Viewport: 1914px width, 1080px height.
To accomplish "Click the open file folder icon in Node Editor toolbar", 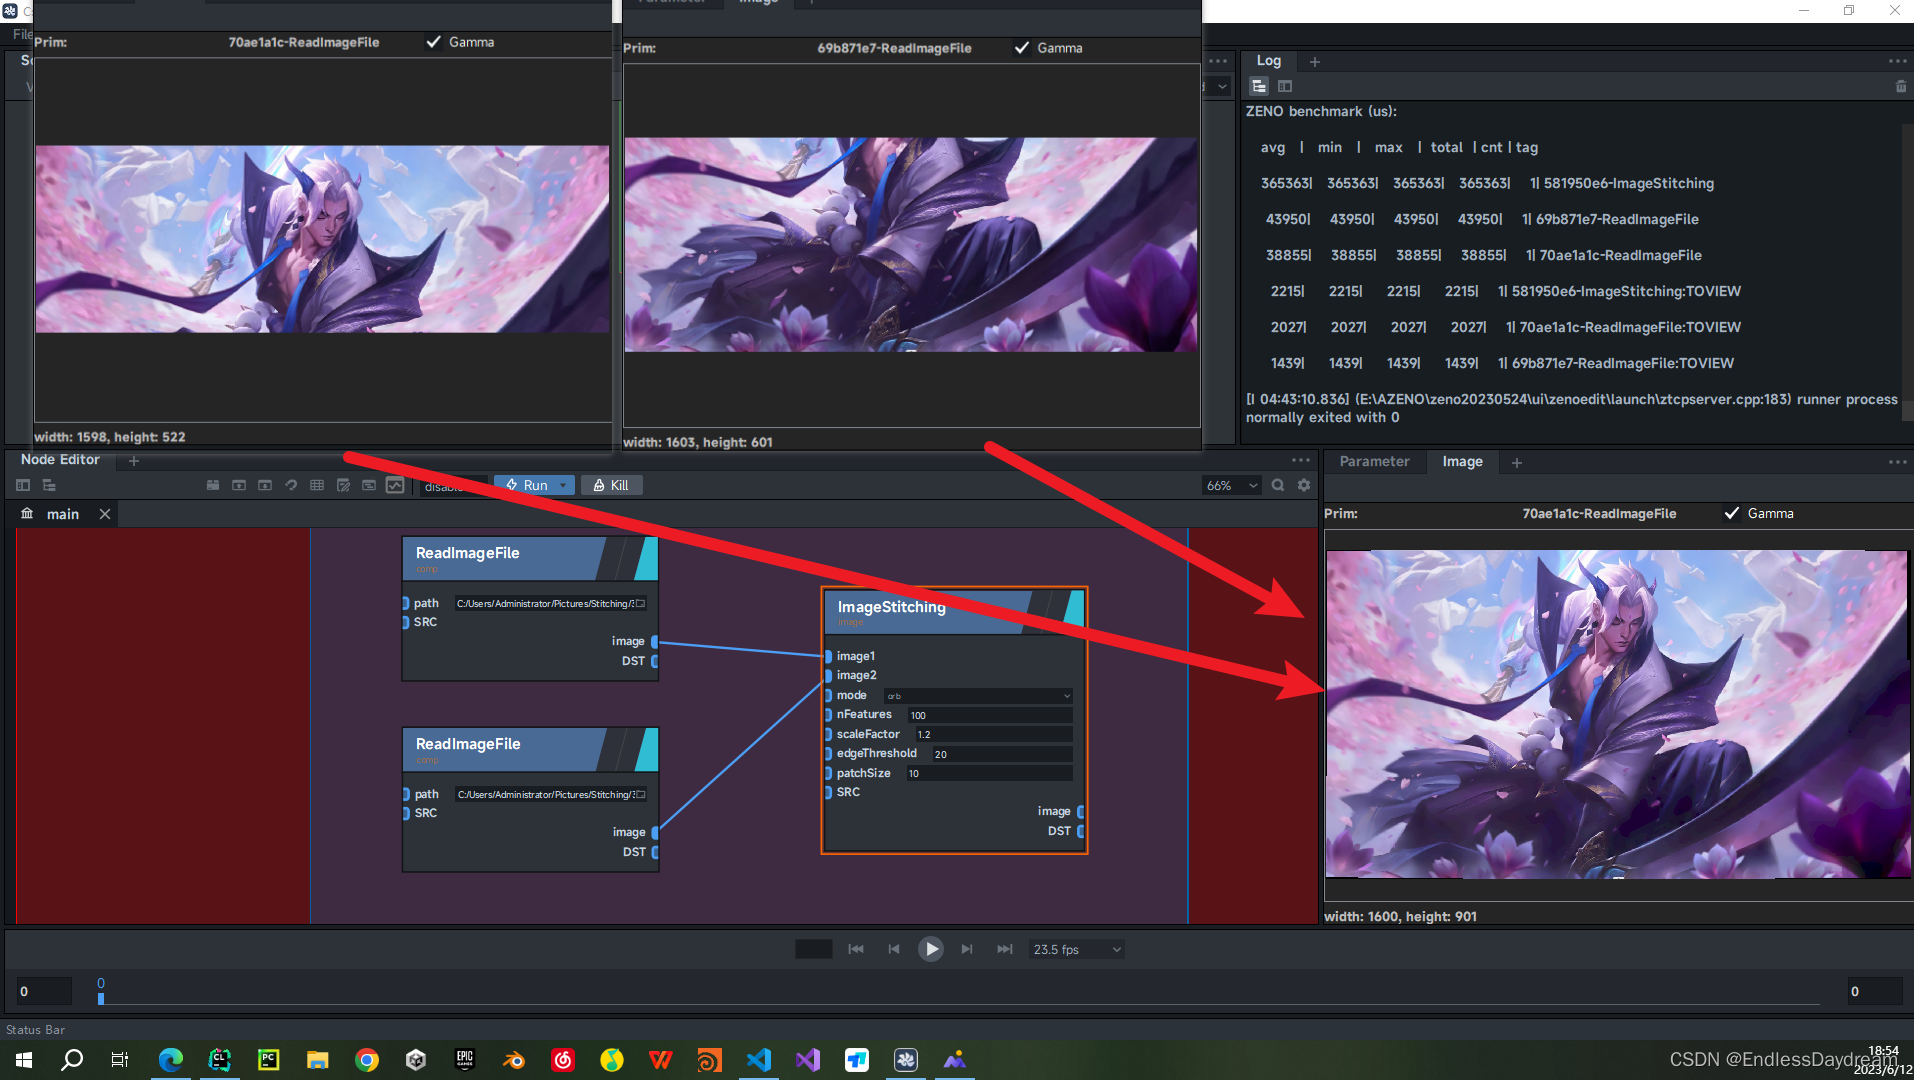I will [x=213, y=485].
